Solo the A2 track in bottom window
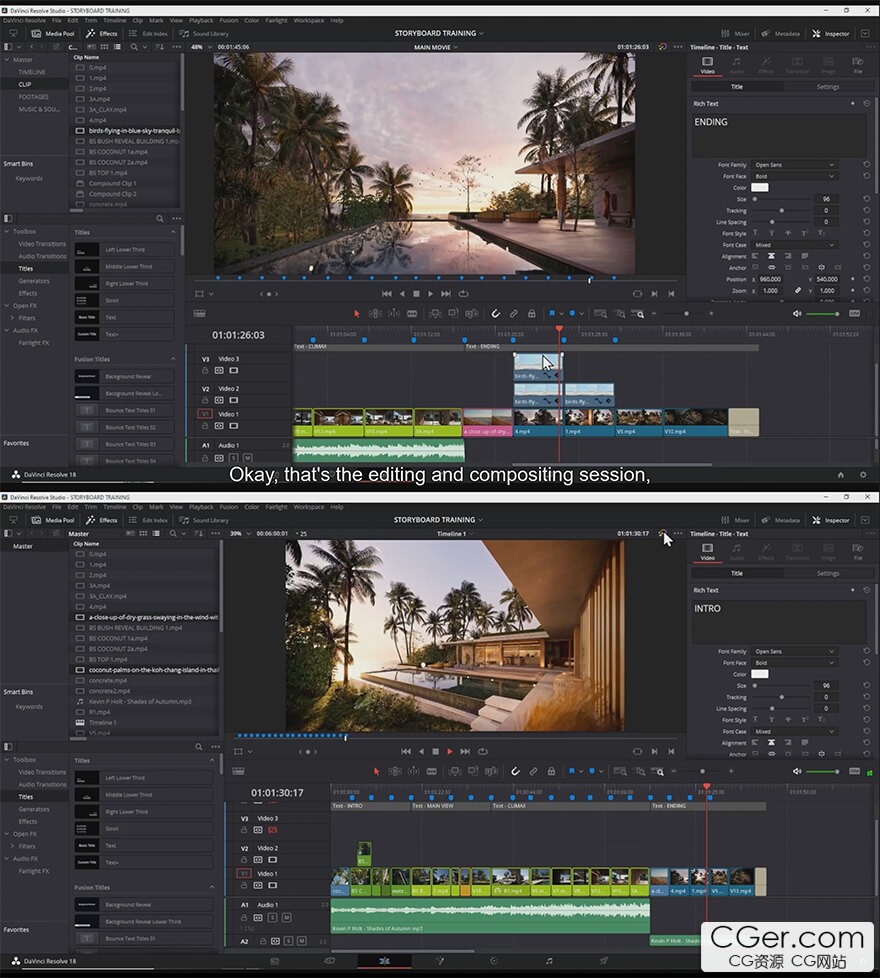 tap(288, 941)
